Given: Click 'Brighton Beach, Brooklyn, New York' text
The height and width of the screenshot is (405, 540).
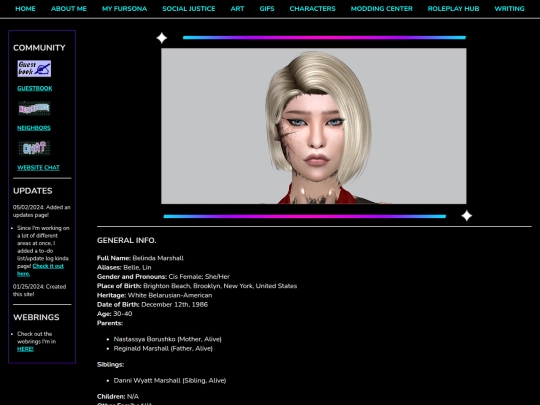Looking at the screenshot, I should [198, 286].
